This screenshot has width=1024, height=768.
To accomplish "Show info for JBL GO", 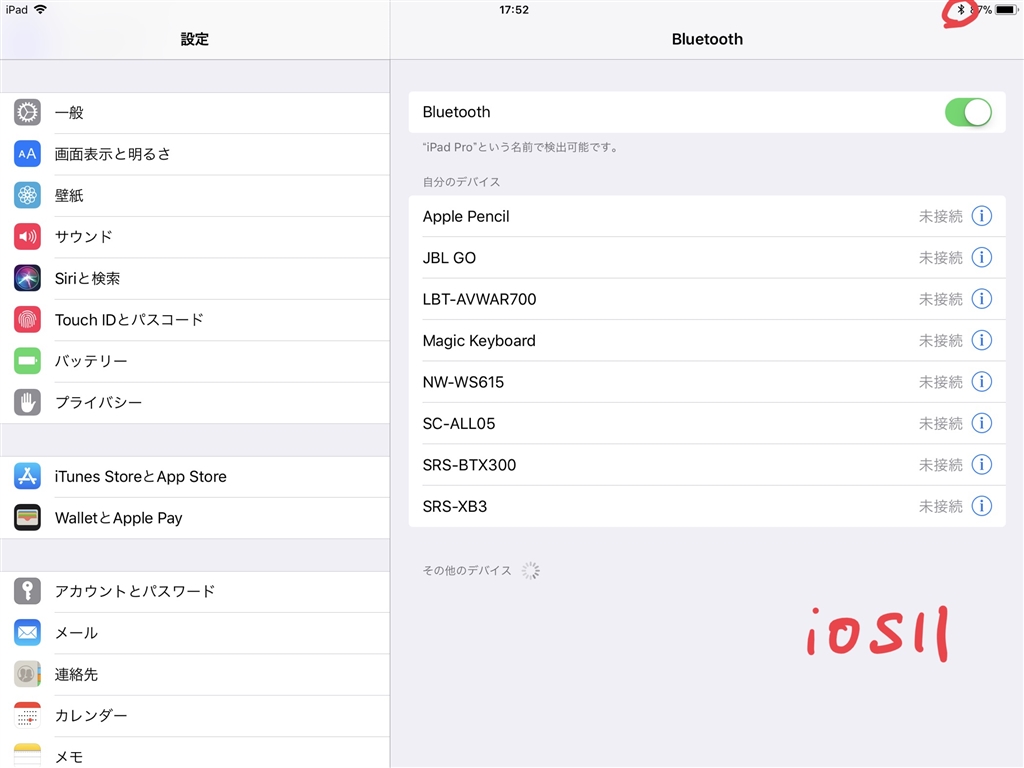I will (x=982, y=257).
